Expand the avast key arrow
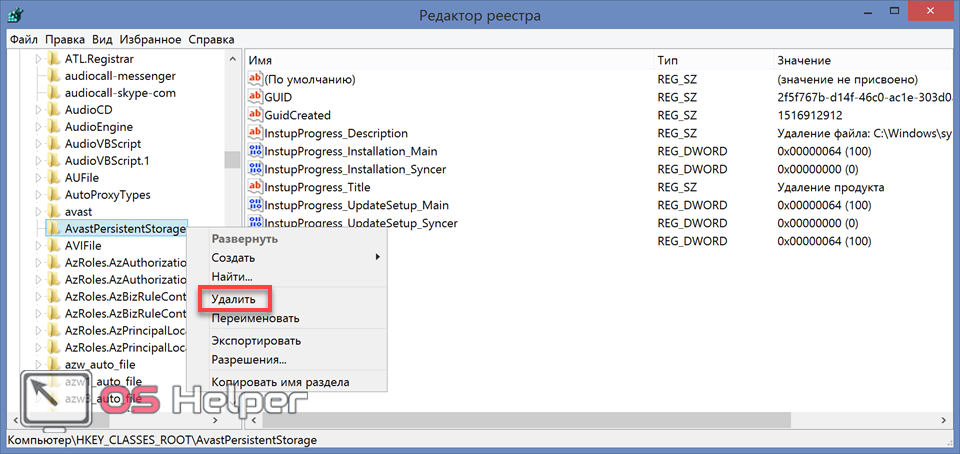Viewport: 960px width, 454px height. [38, 212]
